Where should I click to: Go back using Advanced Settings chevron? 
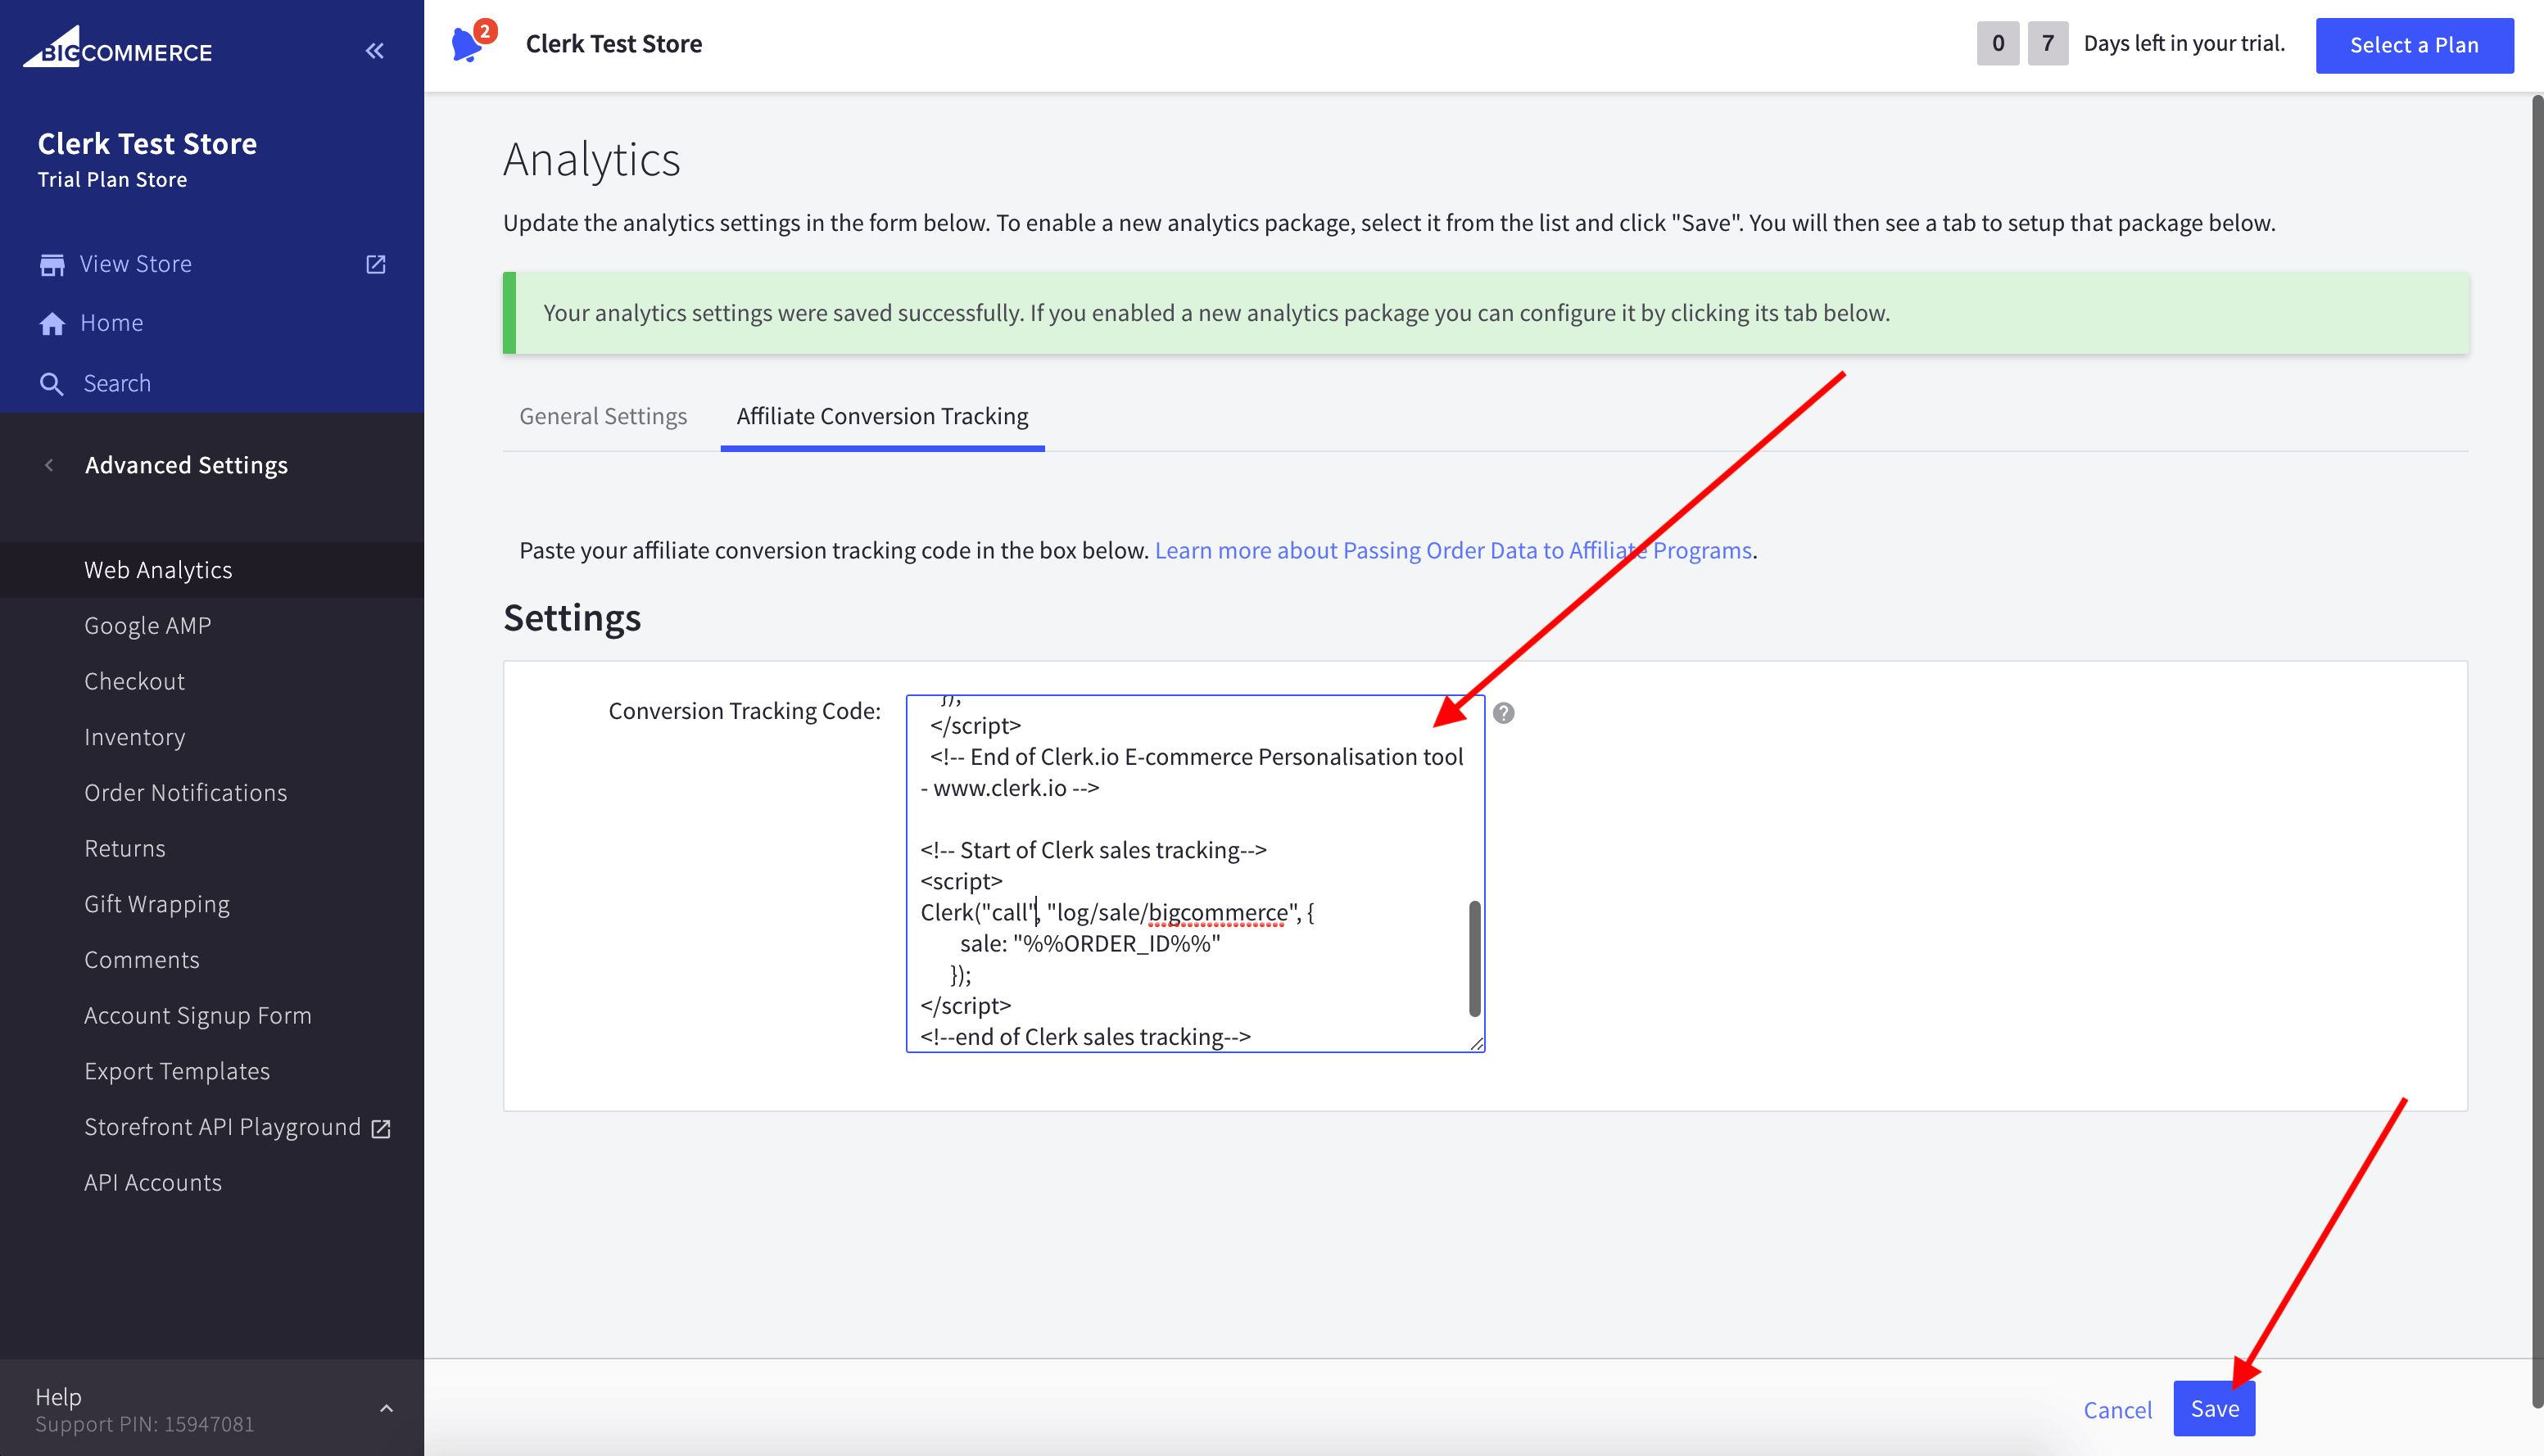click(x=49, y=464)
